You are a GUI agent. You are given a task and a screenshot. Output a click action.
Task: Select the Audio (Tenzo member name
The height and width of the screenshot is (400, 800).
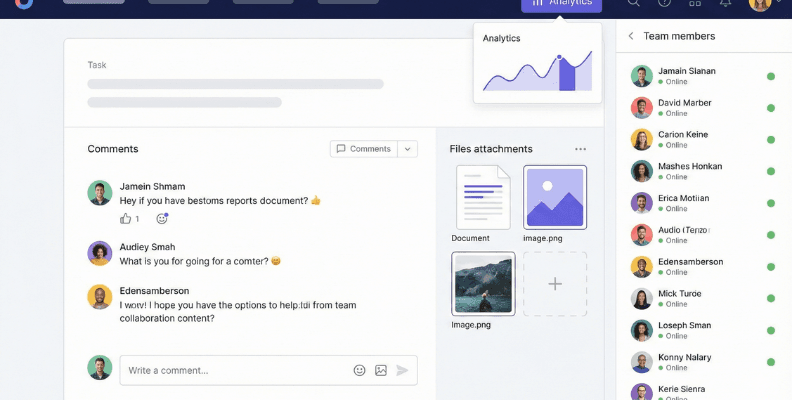(x=684, y=230)
